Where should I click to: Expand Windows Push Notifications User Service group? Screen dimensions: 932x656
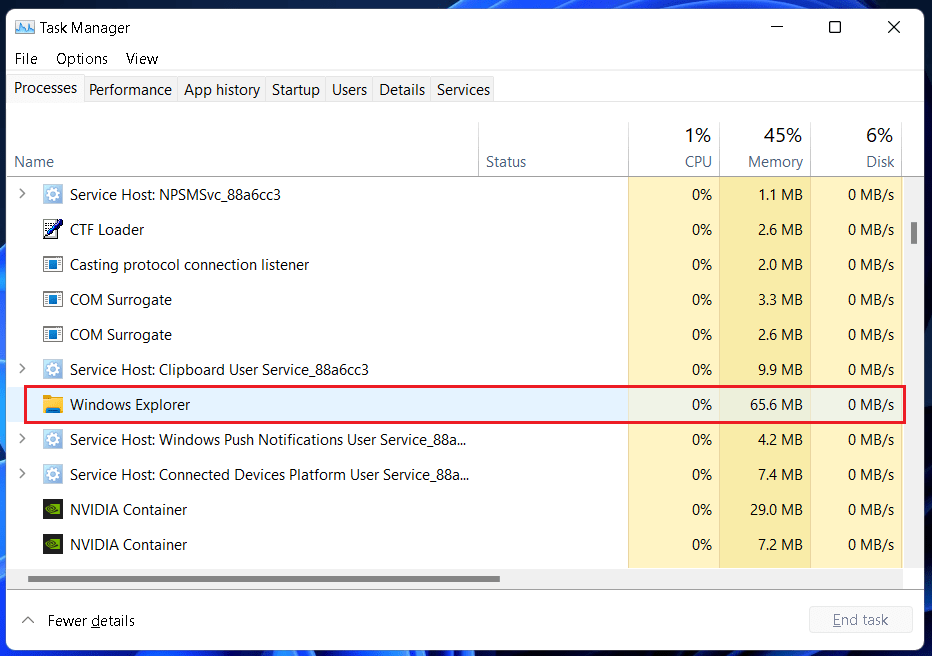click(23, 439)
